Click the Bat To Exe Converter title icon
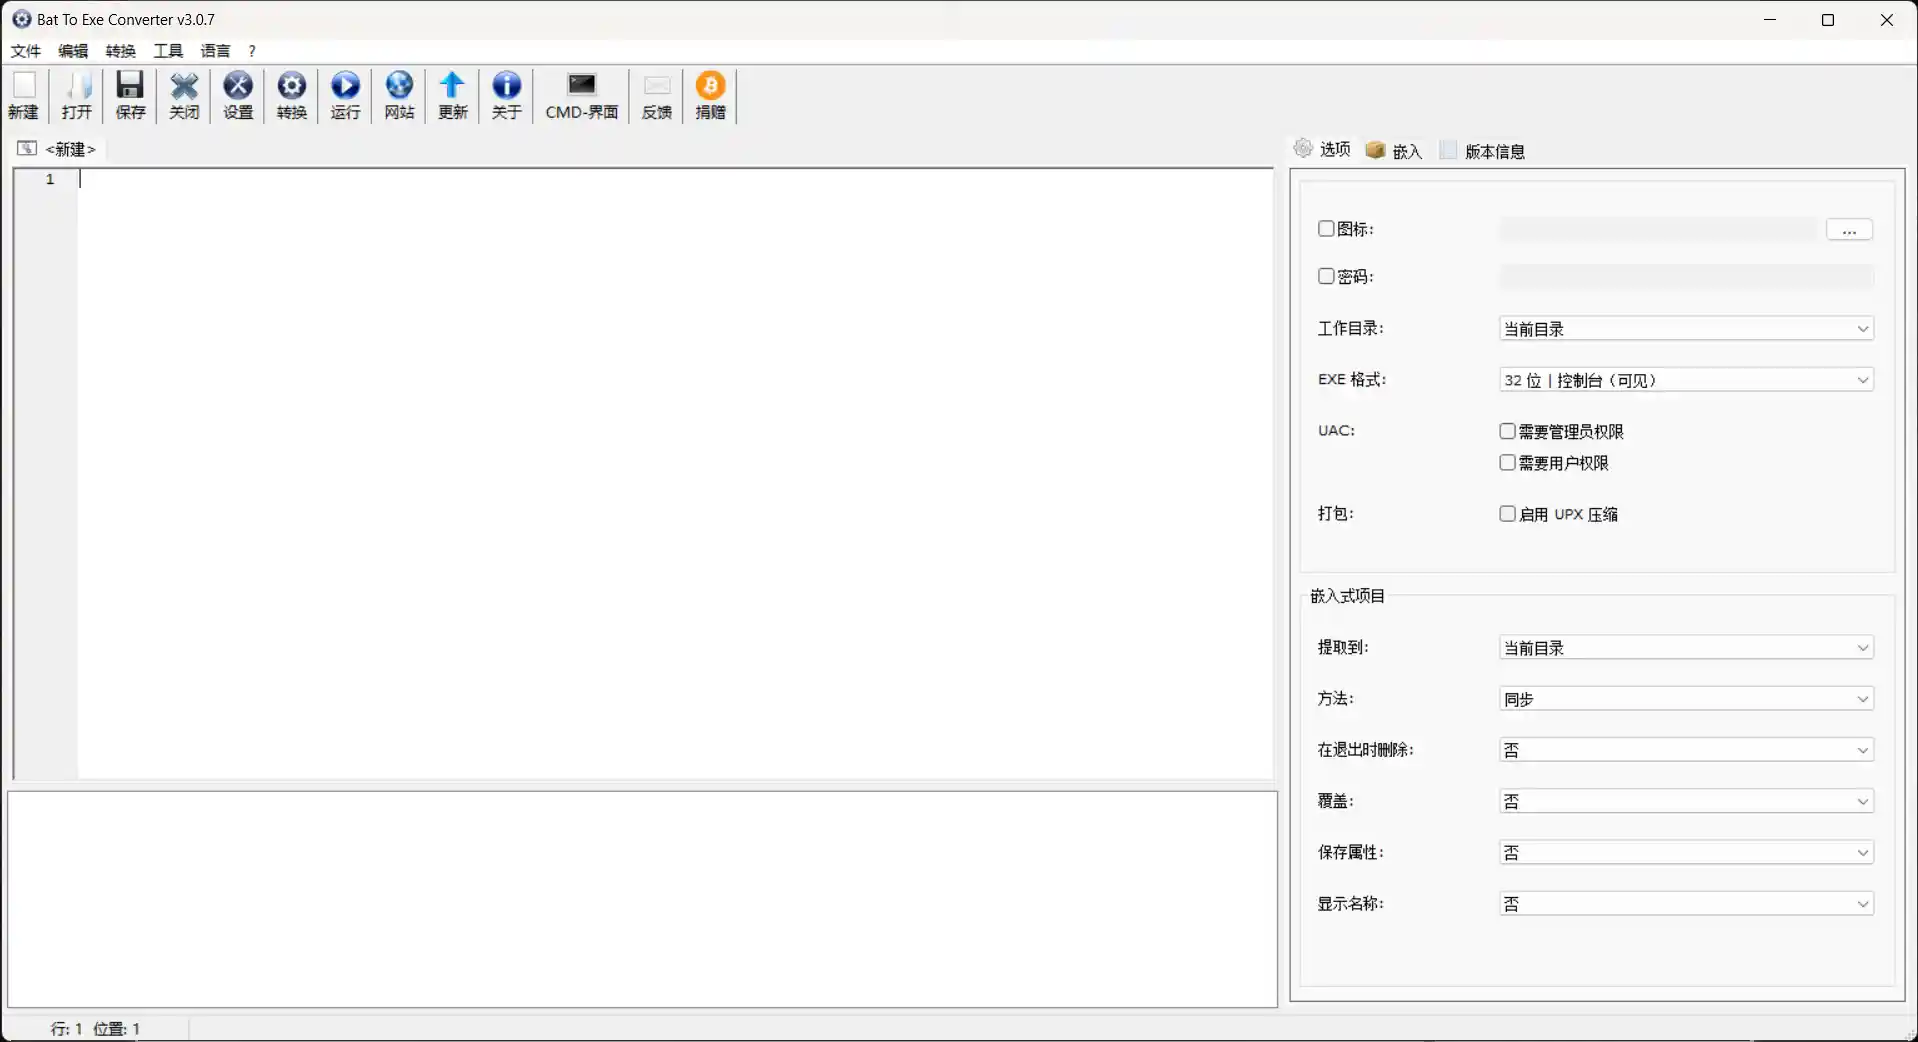1918x1042 pixels. [x=22, y=19]
